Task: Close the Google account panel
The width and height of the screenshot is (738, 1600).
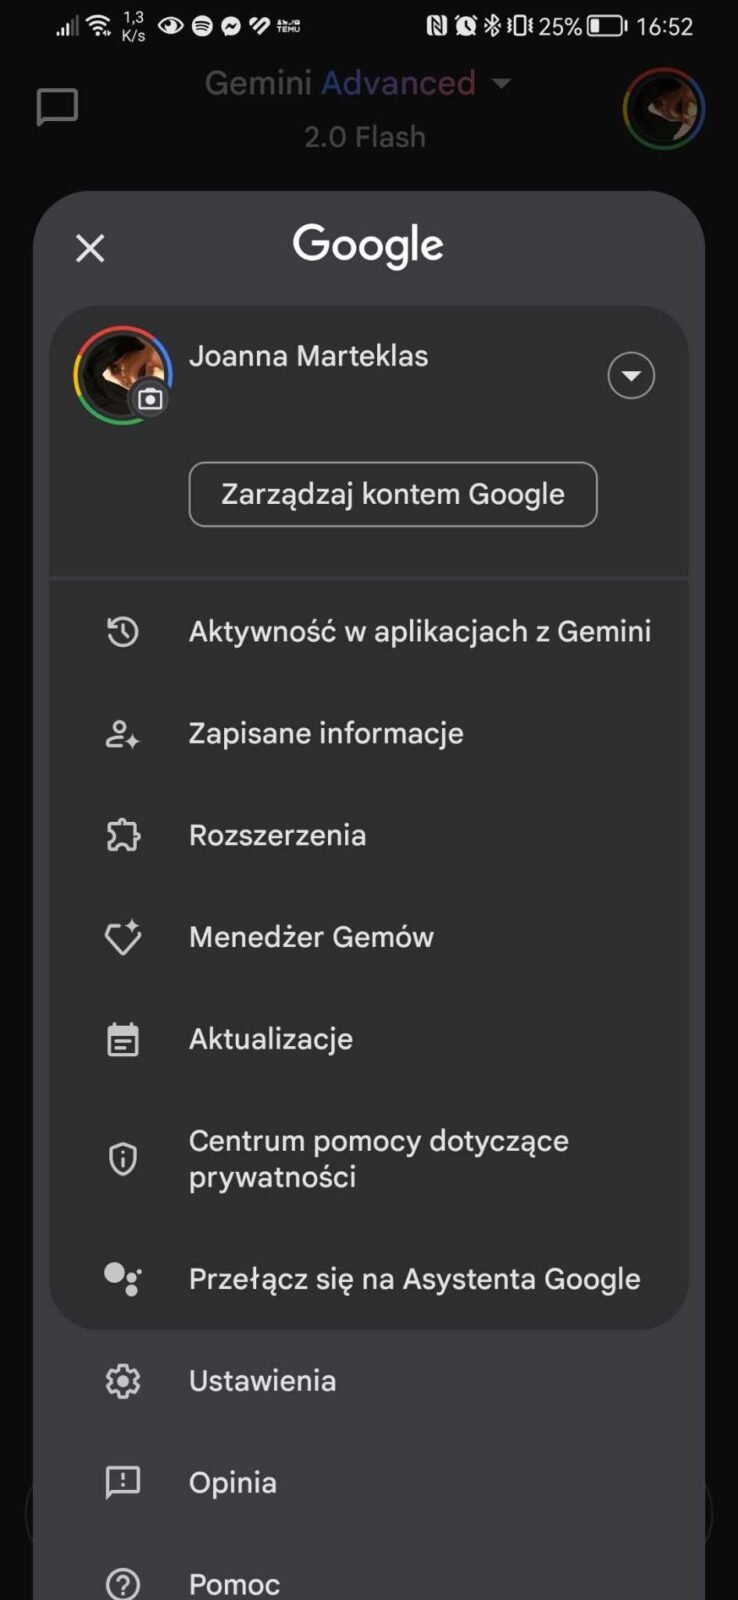Action: [x=90, y=248]
